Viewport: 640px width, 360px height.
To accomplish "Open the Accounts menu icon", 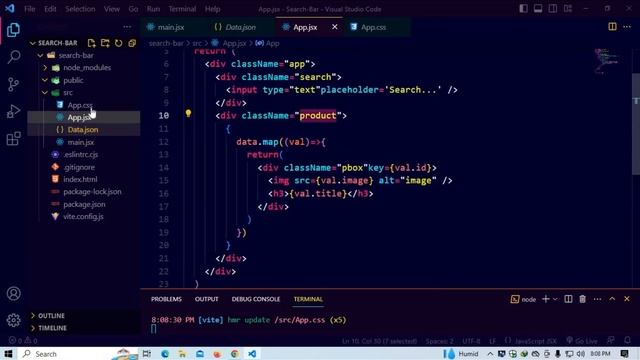I will (13, 293).
